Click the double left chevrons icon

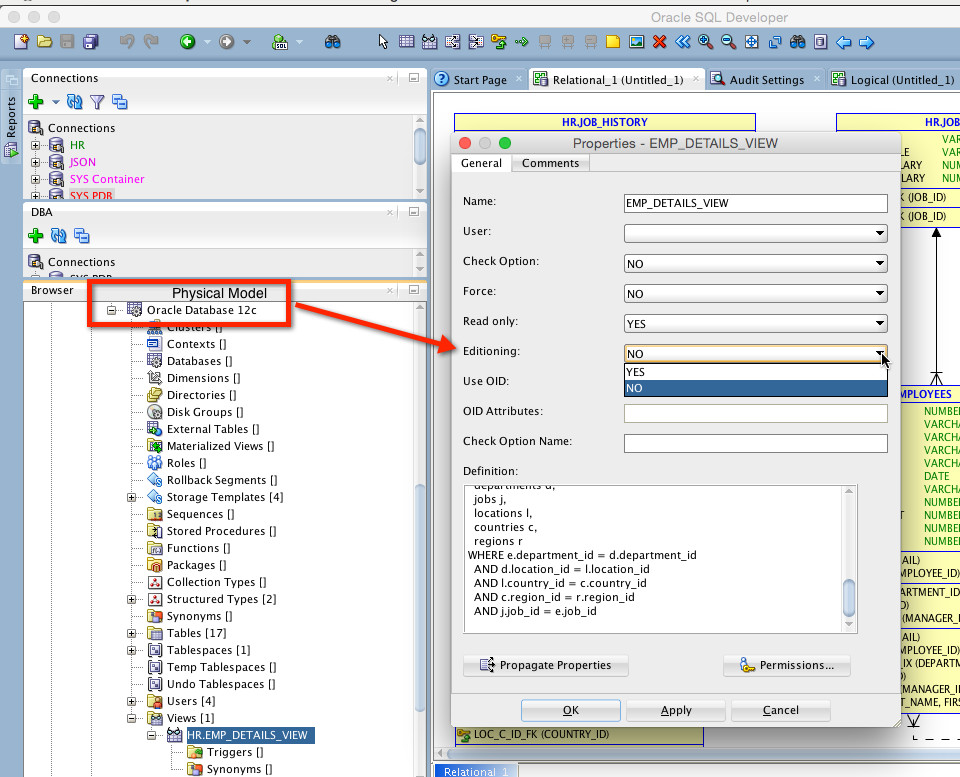pos(683,42)
